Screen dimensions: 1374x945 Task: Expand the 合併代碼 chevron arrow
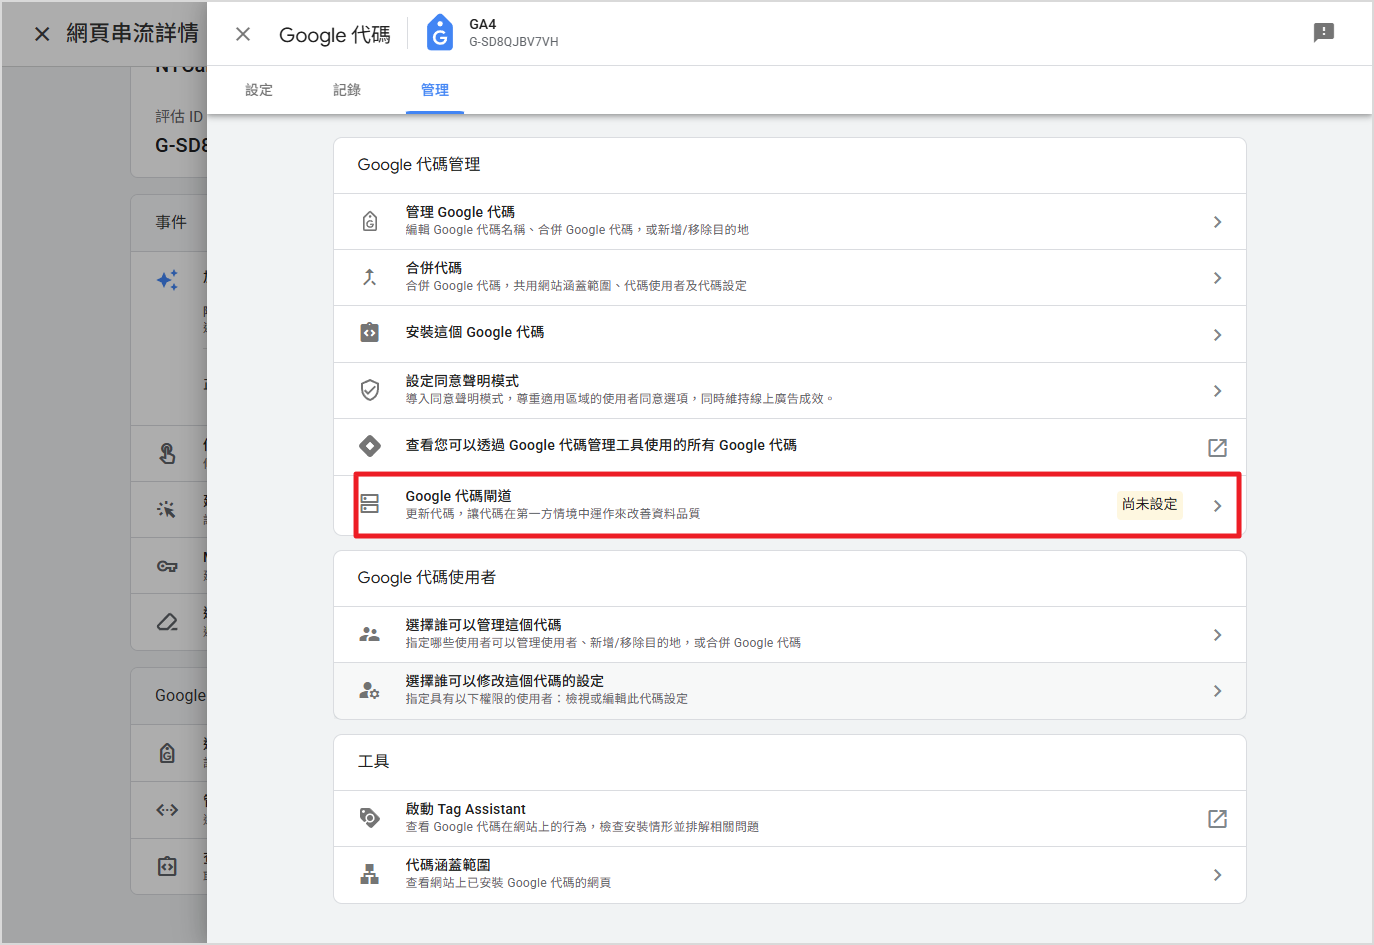1217,278
